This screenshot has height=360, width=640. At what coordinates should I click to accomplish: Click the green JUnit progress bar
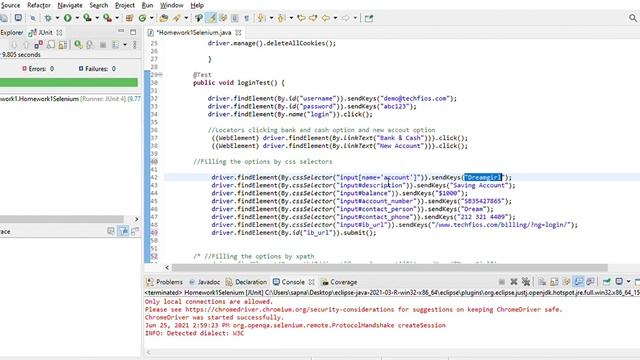69,82
